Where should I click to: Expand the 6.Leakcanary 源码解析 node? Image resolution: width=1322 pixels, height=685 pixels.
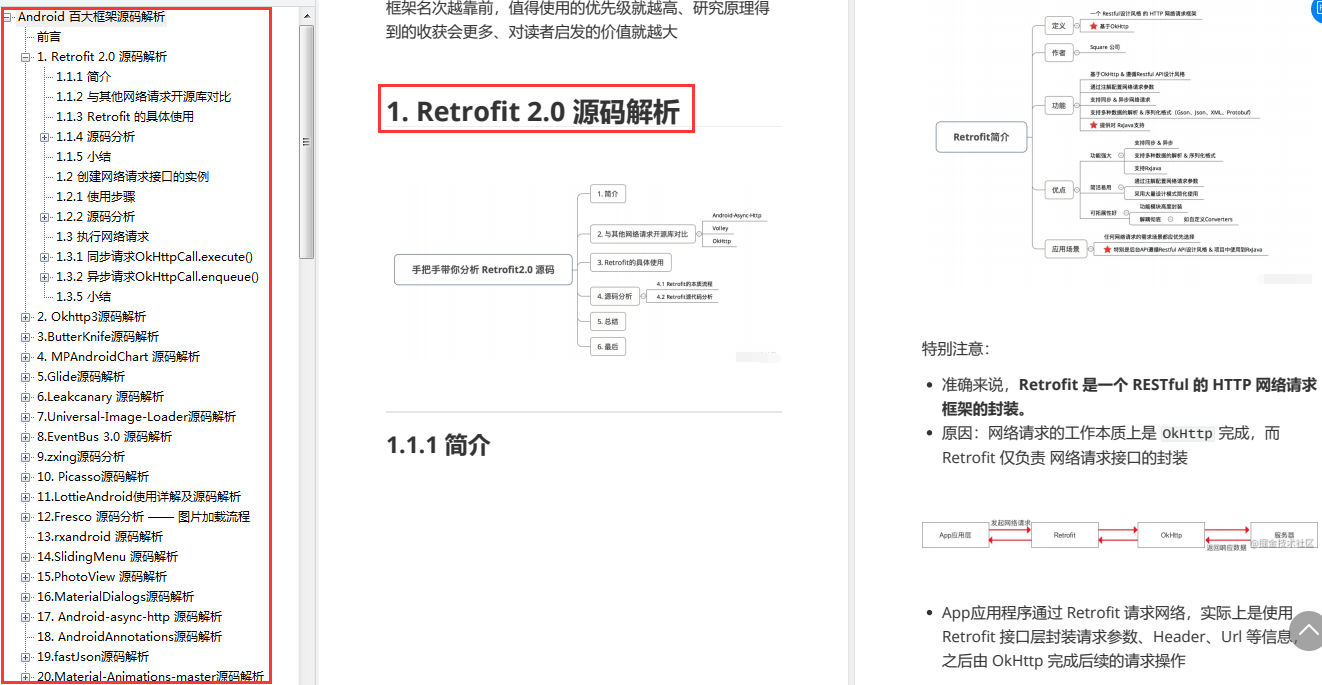coord(26,397)
